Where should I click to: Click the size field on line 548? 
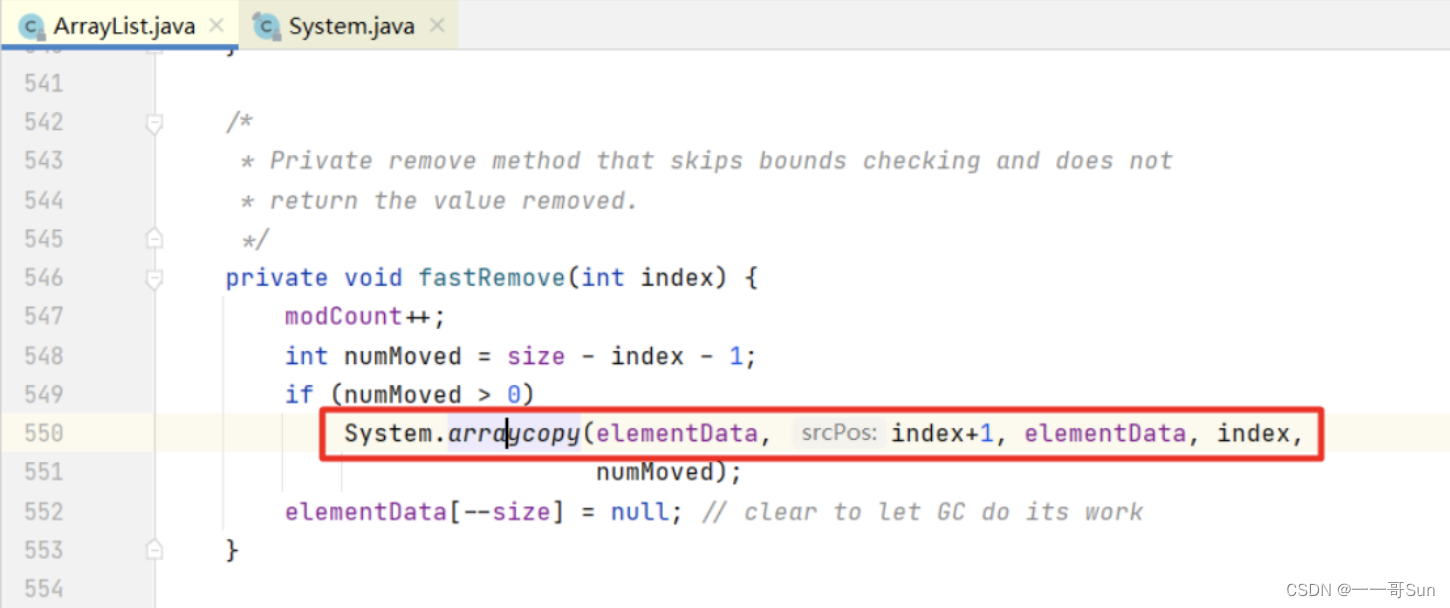[x=536, y=356]
